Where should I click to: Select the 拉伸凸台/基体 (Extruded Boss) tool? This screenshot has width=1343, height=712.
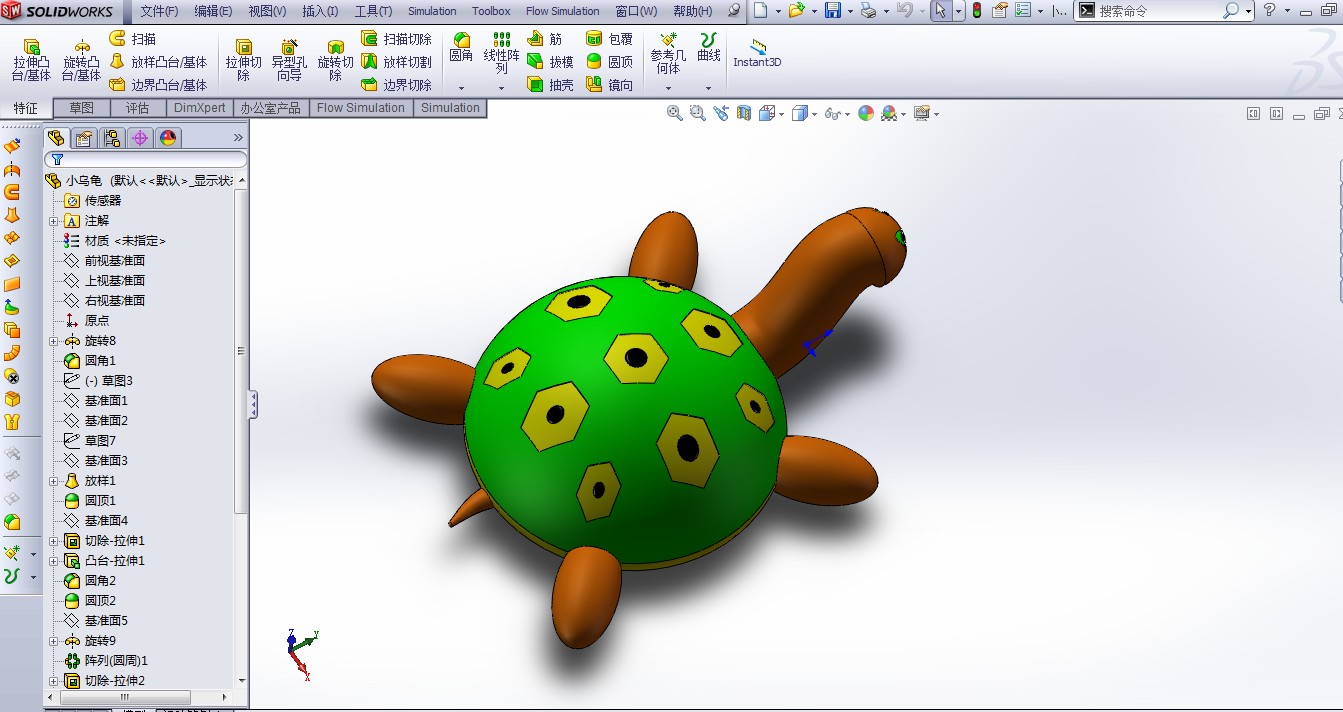[30, 57]
